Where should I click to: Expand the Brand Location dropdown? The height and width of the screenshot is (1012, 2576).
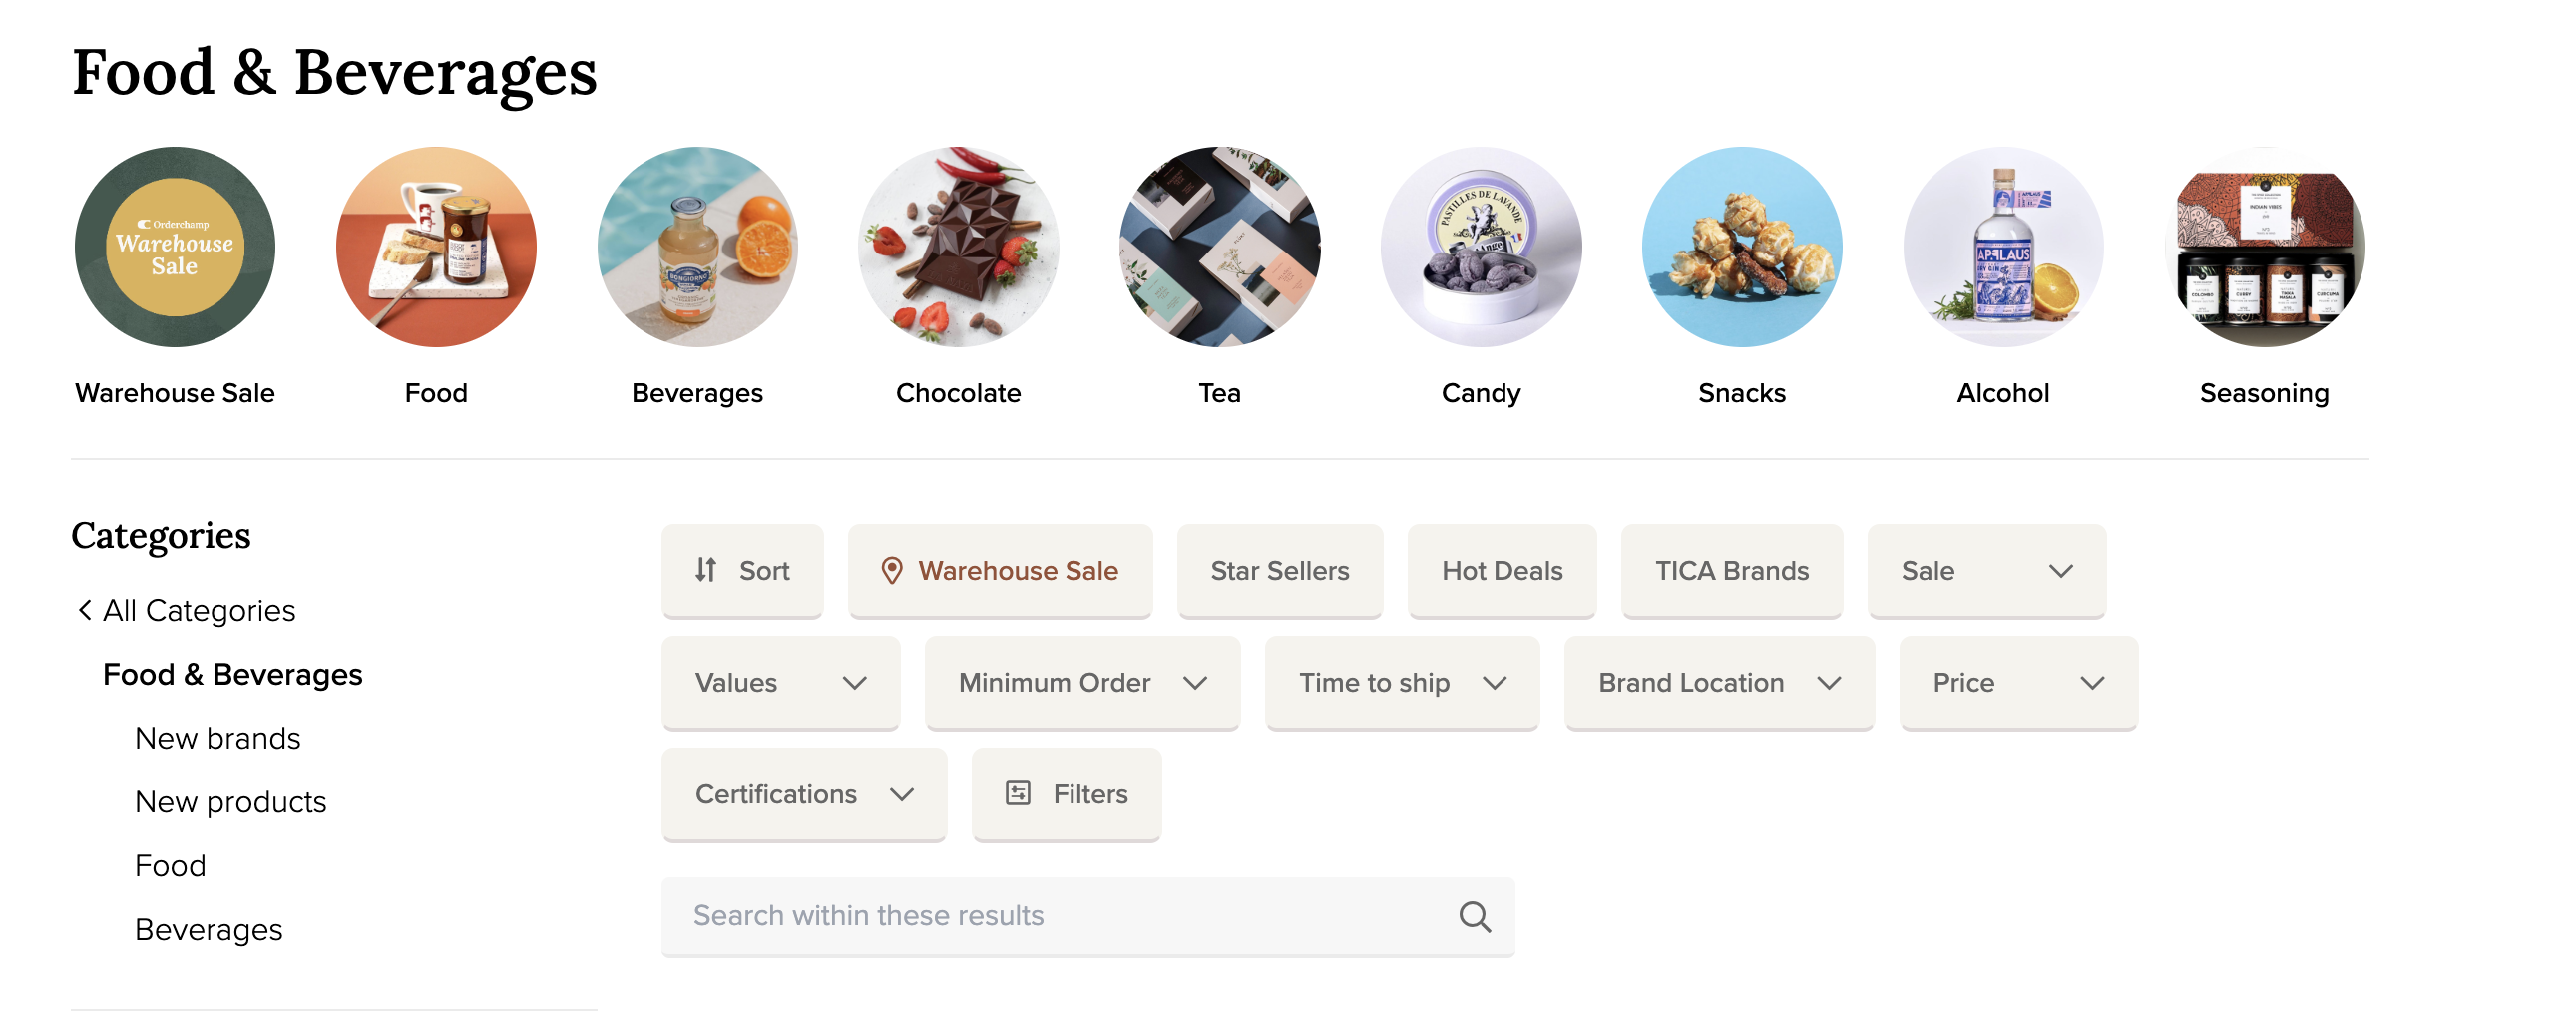(x=1719, y=682)
